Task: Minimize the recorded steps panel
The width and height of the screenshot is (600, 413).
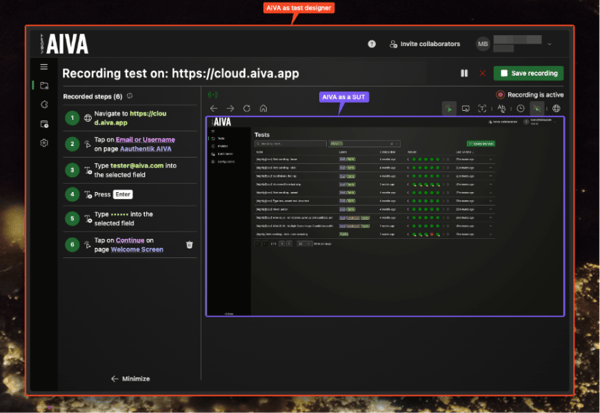Action: tap(130, 379)
